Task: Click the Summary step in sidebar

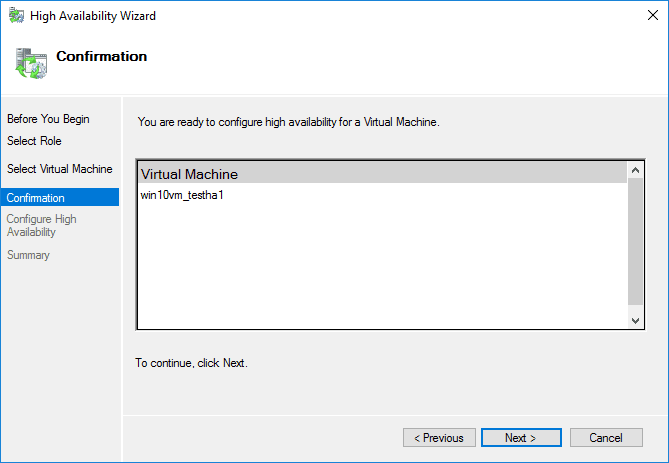Action: [x=28, y=255]
